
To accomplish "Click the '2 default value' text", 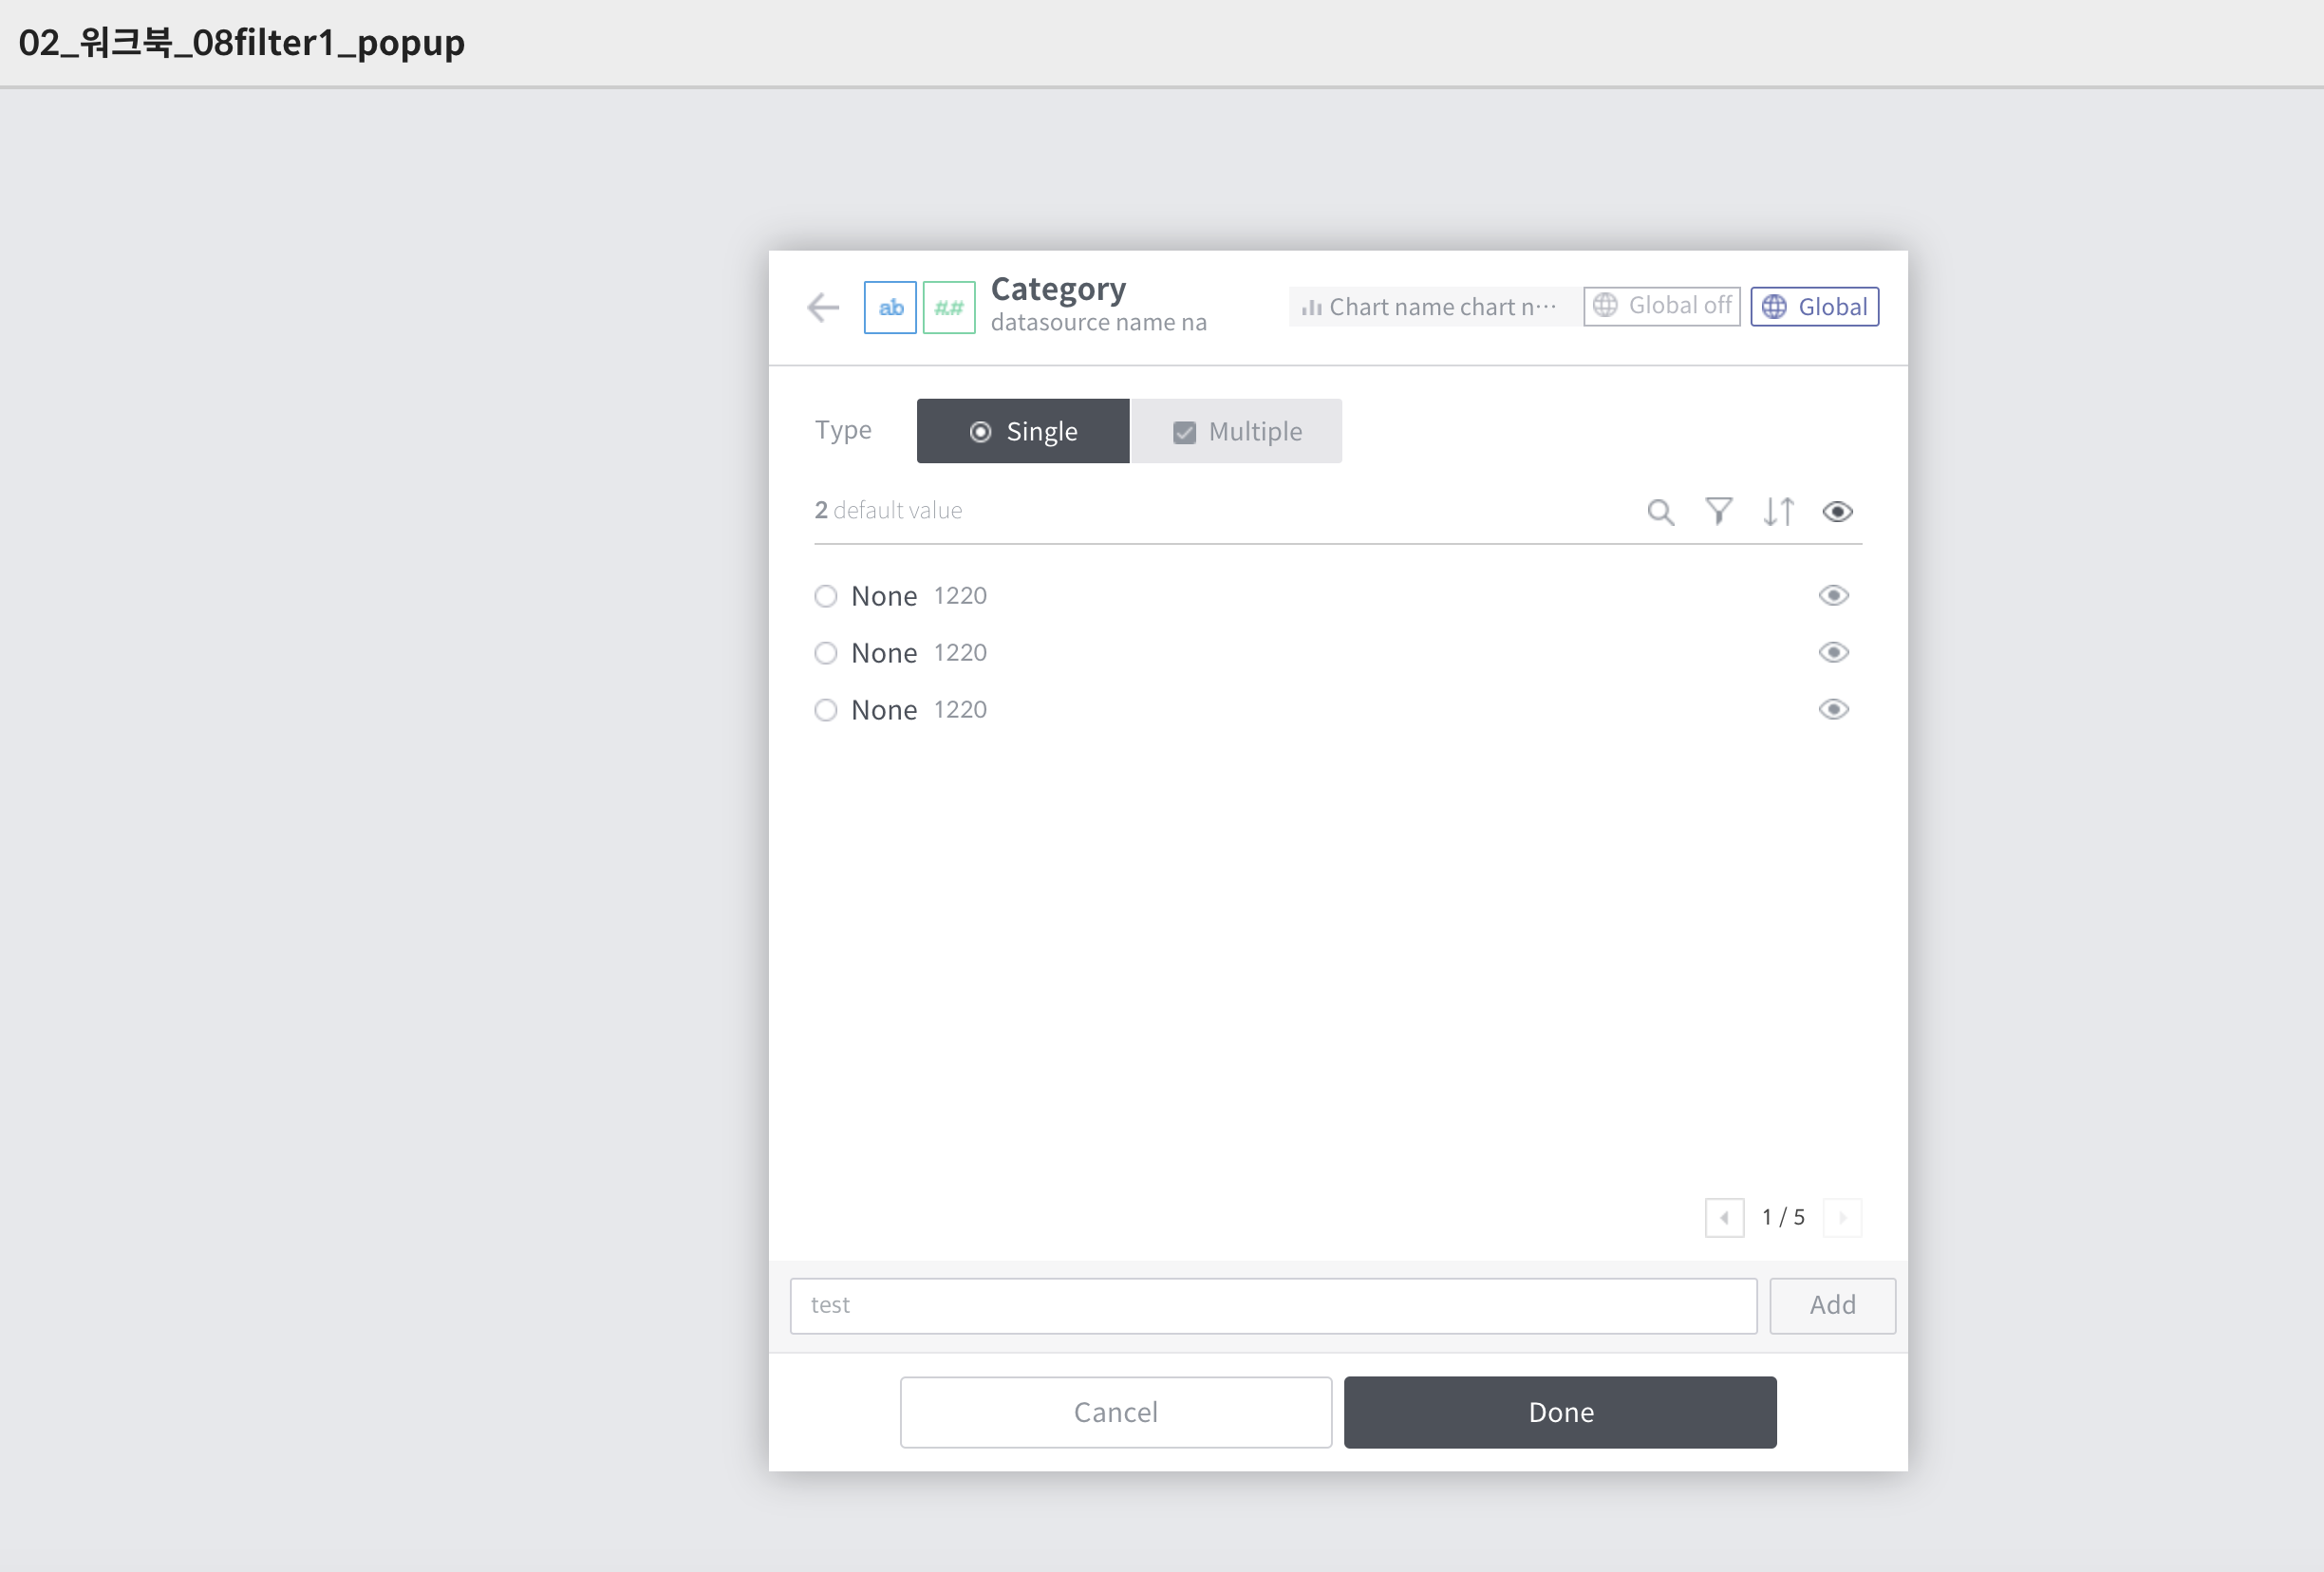I will click(x=888, y=510).
